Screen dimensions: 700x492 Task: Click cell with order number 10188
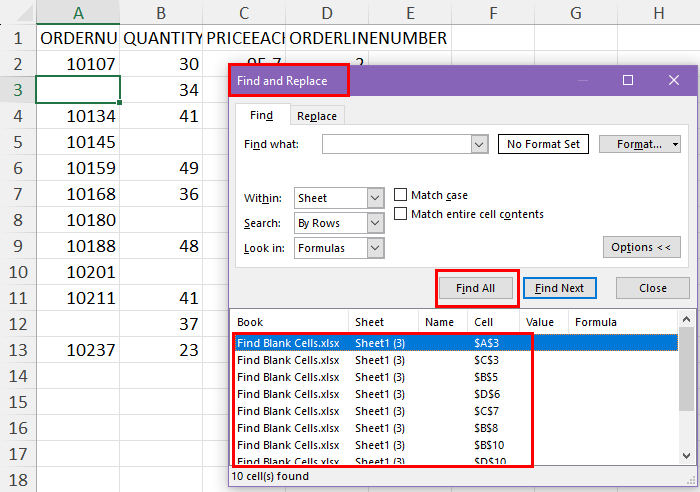pyautogui.click(x=78, y=246)
